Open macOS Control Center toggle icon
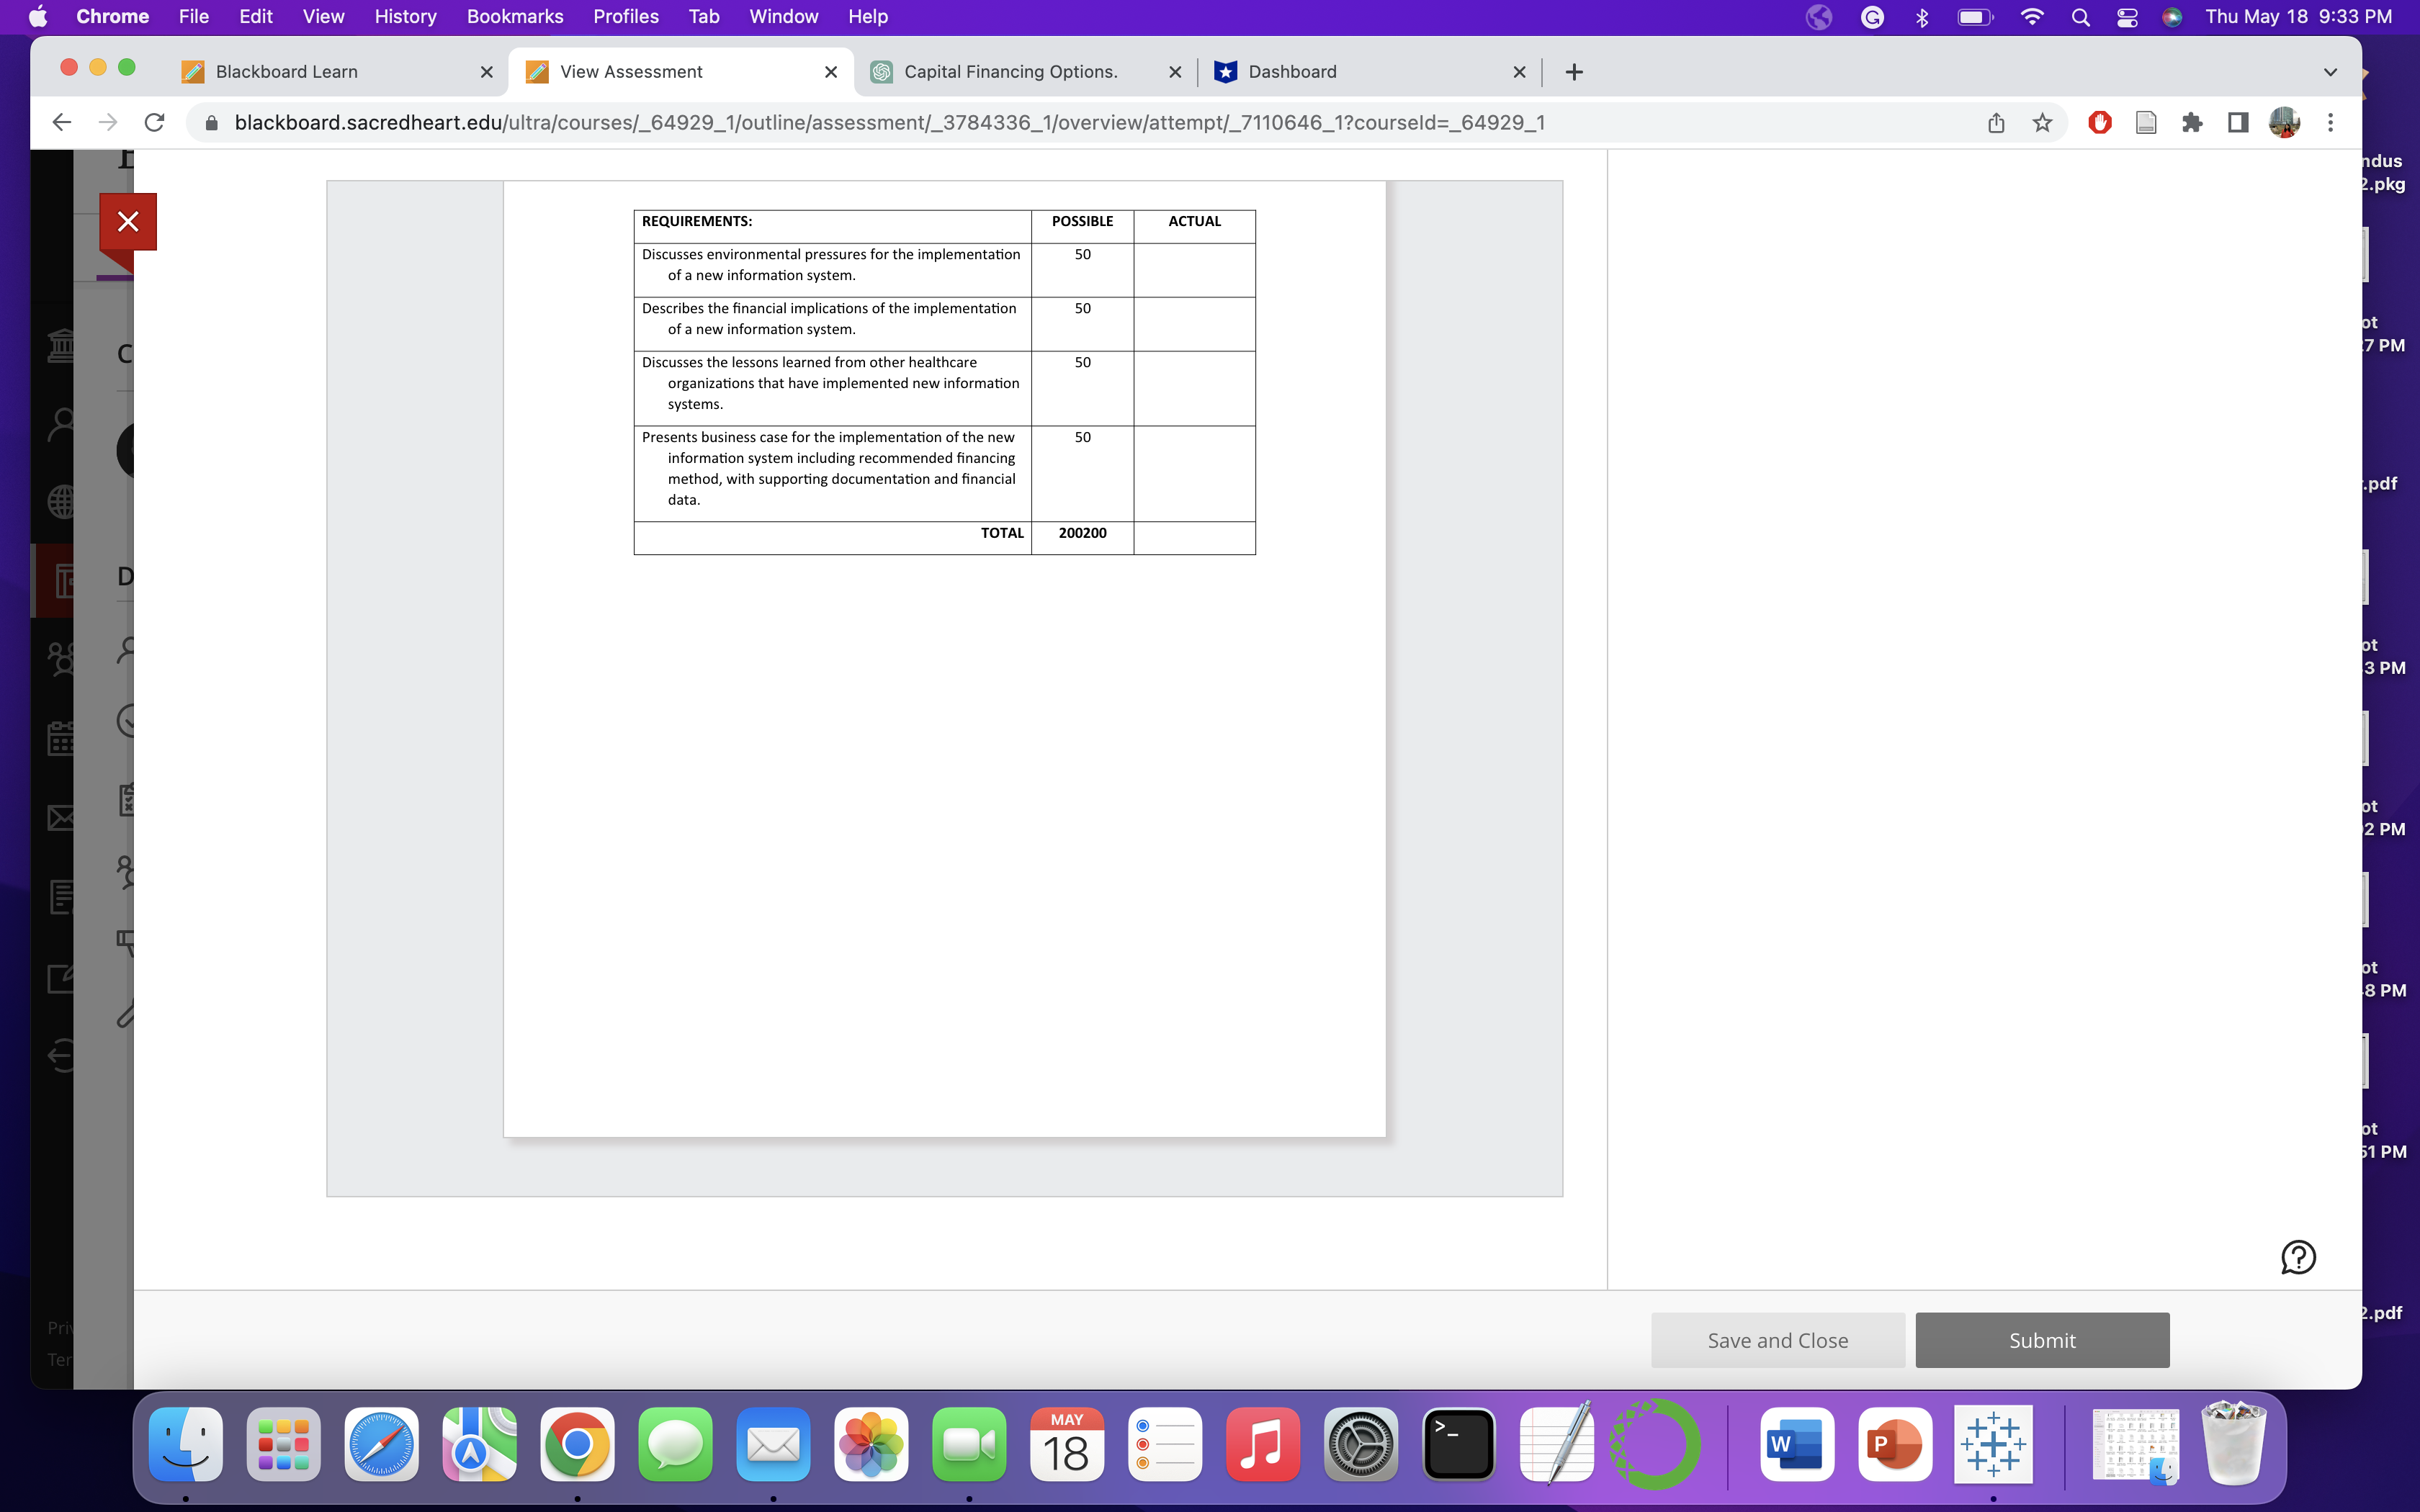 pos(2127,17)
